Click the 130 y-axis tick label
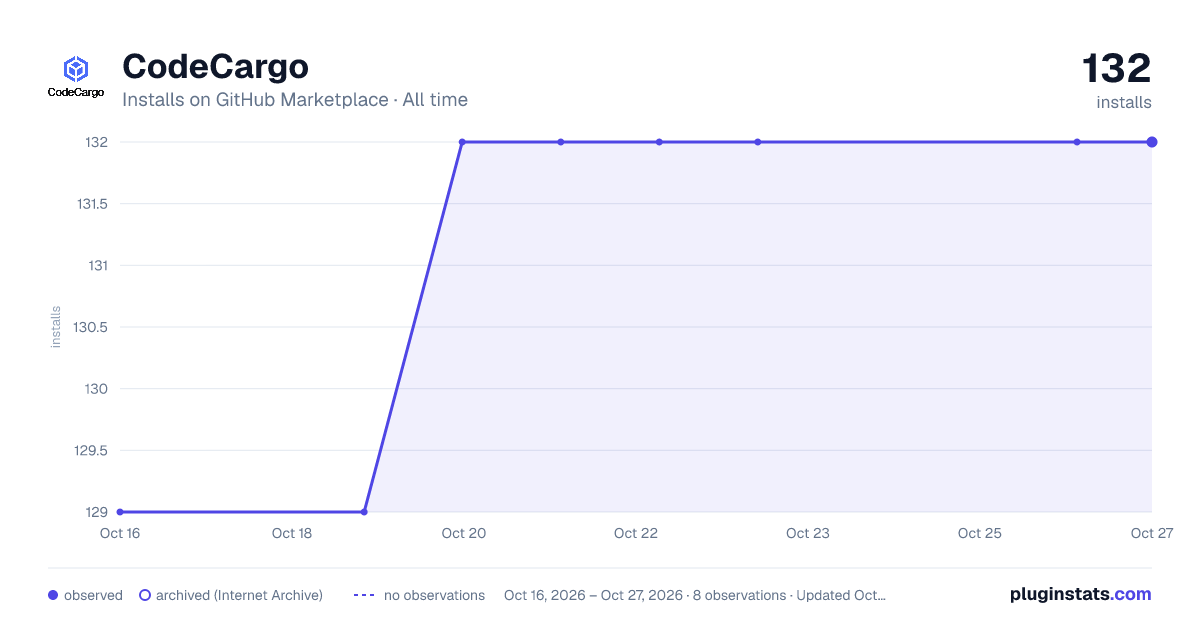 [97, 389]
